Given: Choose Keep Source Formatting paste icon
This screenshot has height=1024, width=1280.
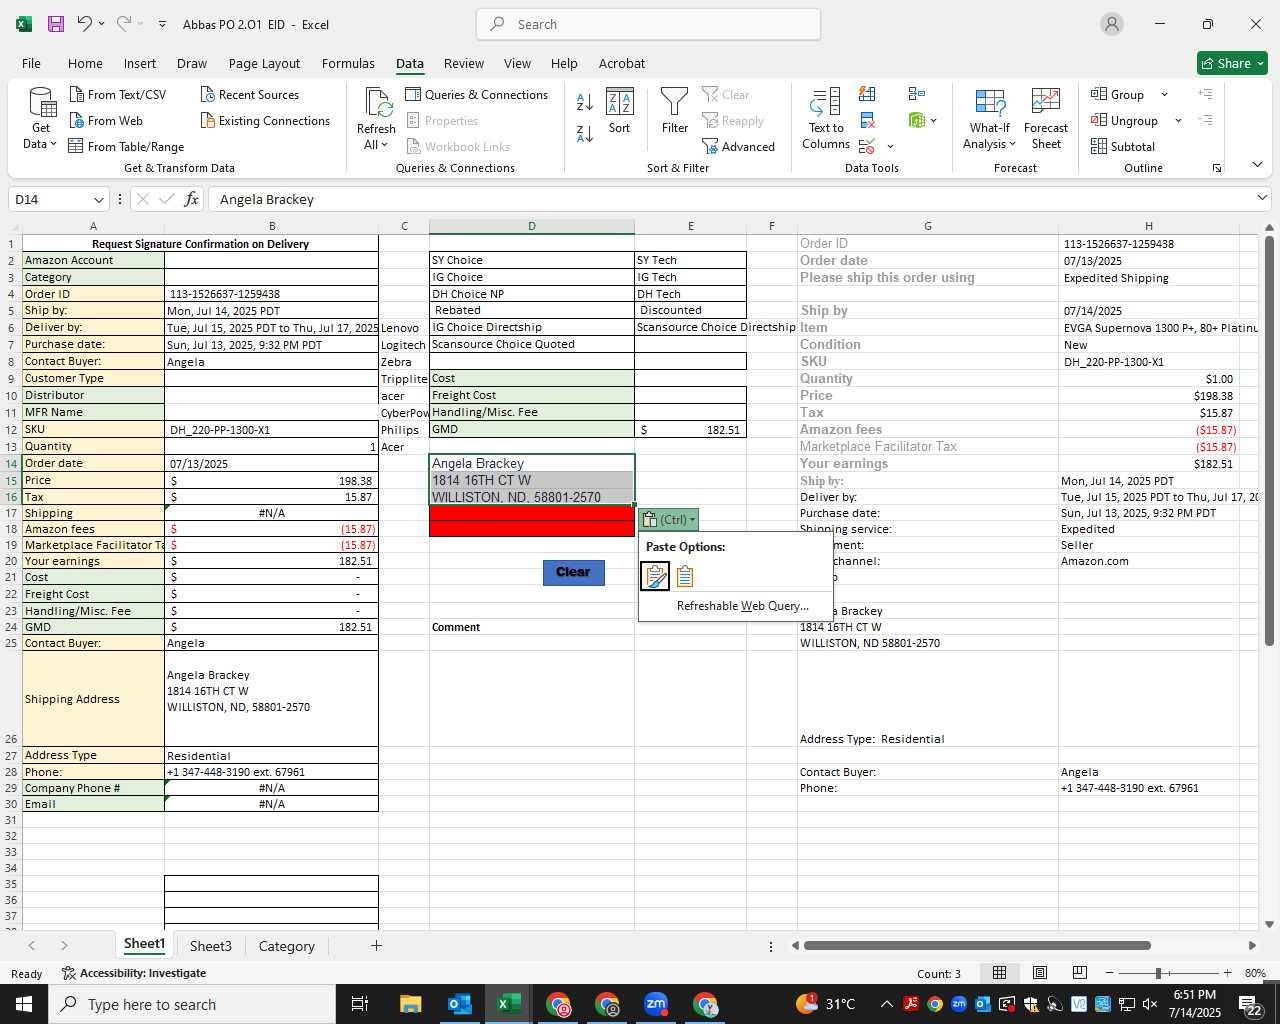Looking at the screenshot, I should [655, 576].
